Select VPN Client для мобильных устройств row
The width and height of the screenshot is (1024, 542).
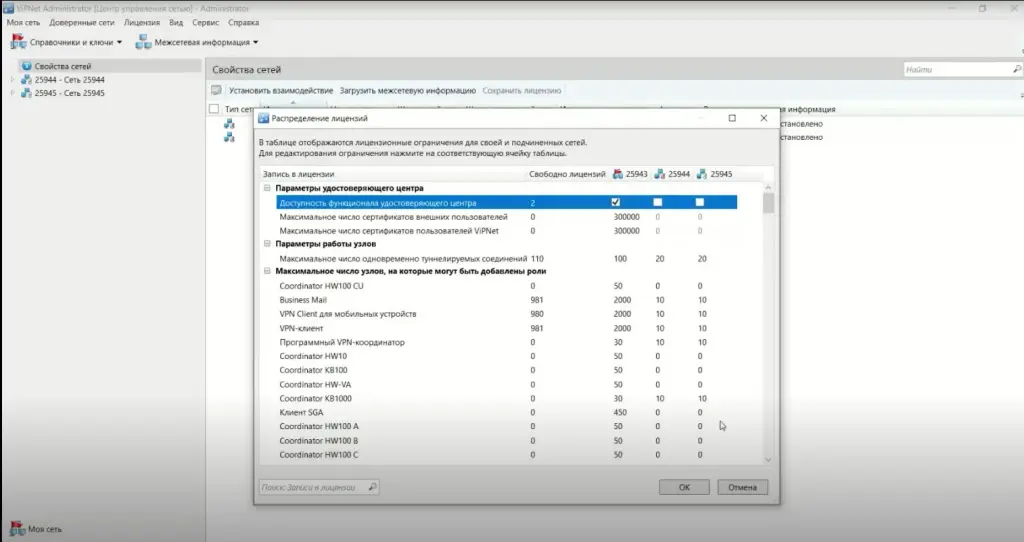click(506, 314)
